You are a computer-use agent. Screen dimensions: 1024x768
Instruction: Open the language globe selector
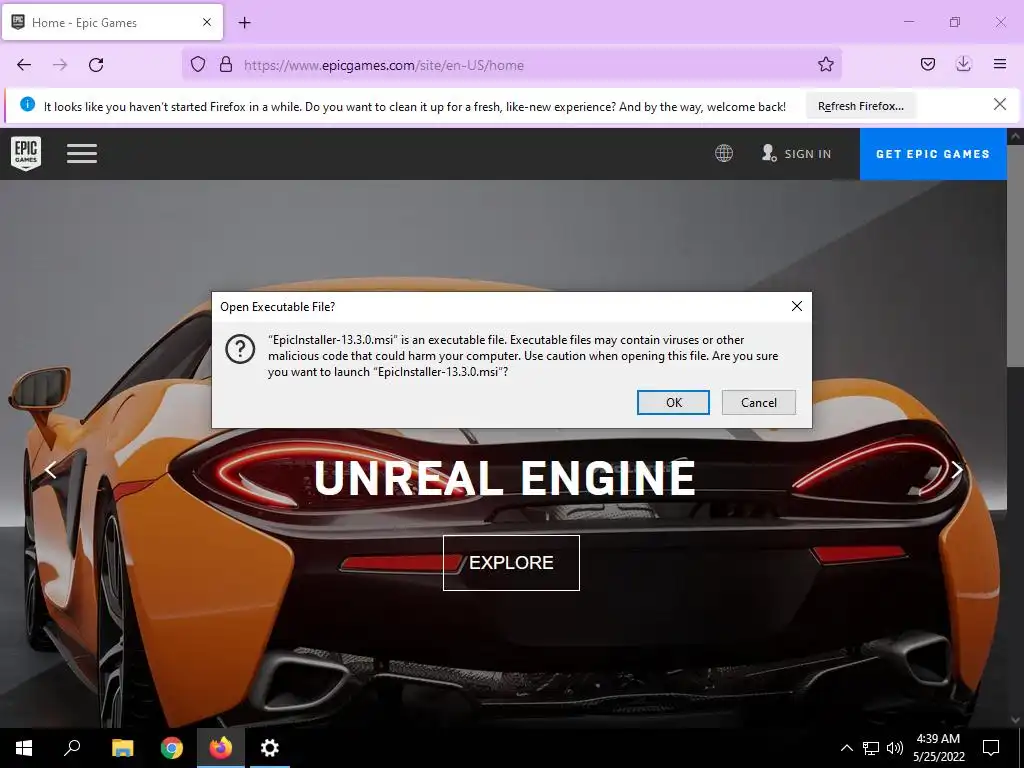[x=724, y=153]
